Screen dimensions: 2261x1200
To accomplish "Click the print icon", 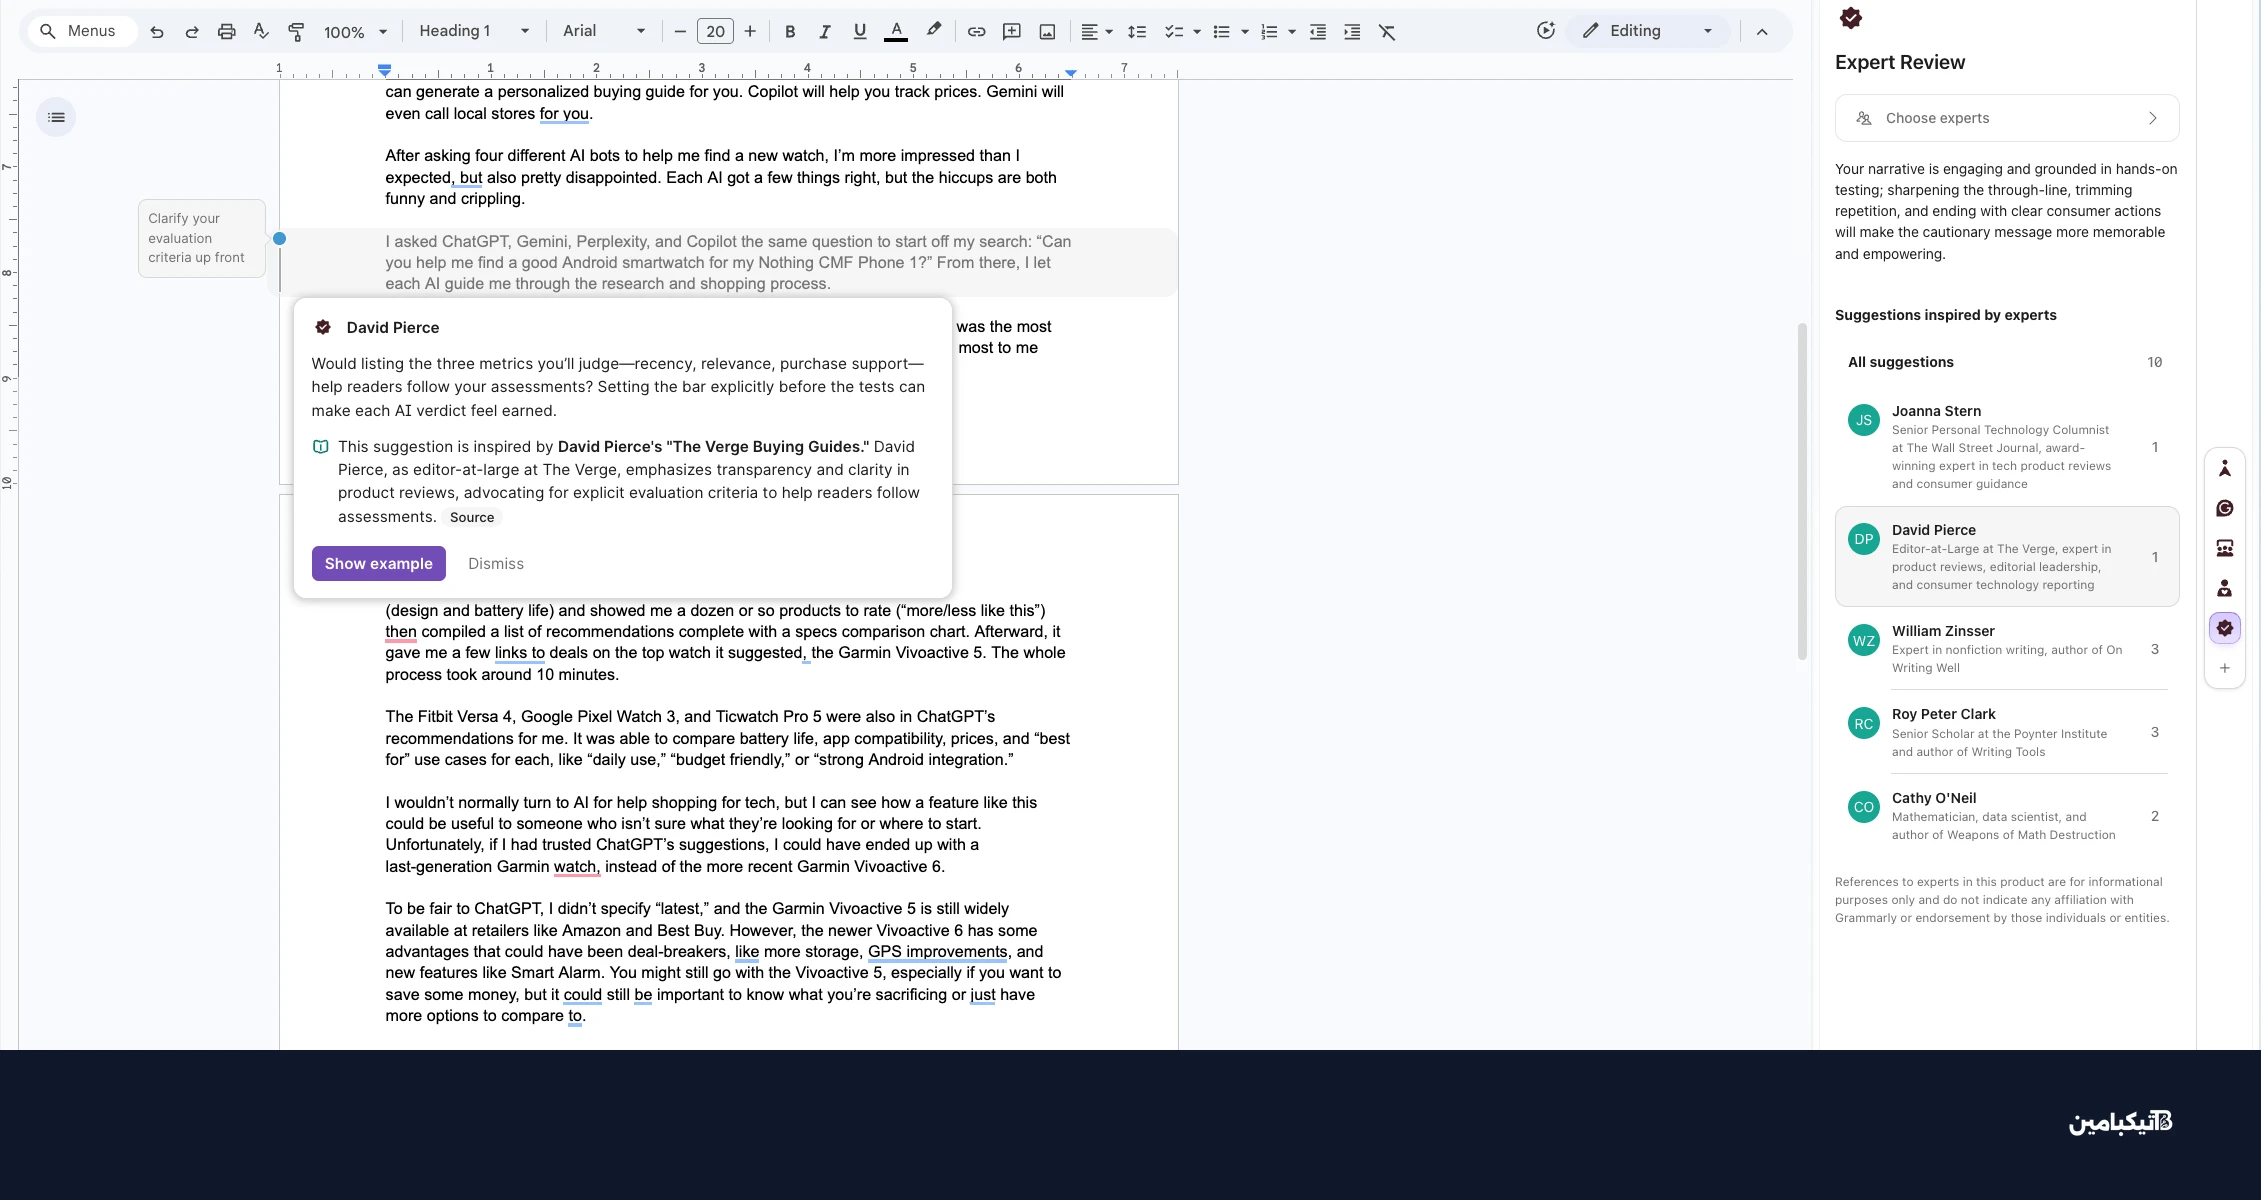I will pyautogui.click(x=226, y=32).
